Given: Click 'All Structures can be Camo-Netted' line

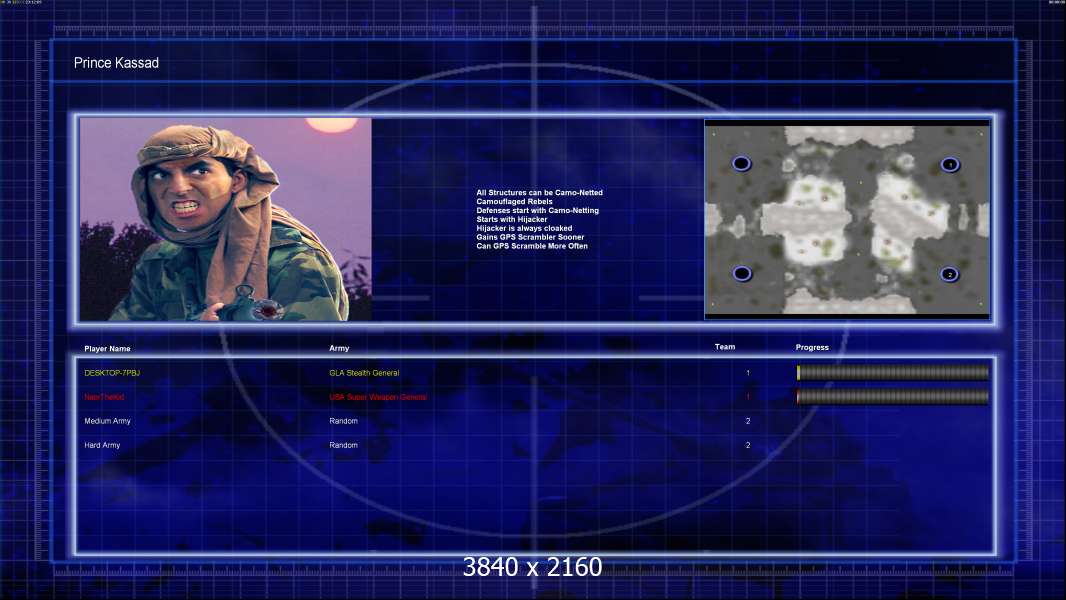Looking at the screenshot, I should click(x=540, y=193).
